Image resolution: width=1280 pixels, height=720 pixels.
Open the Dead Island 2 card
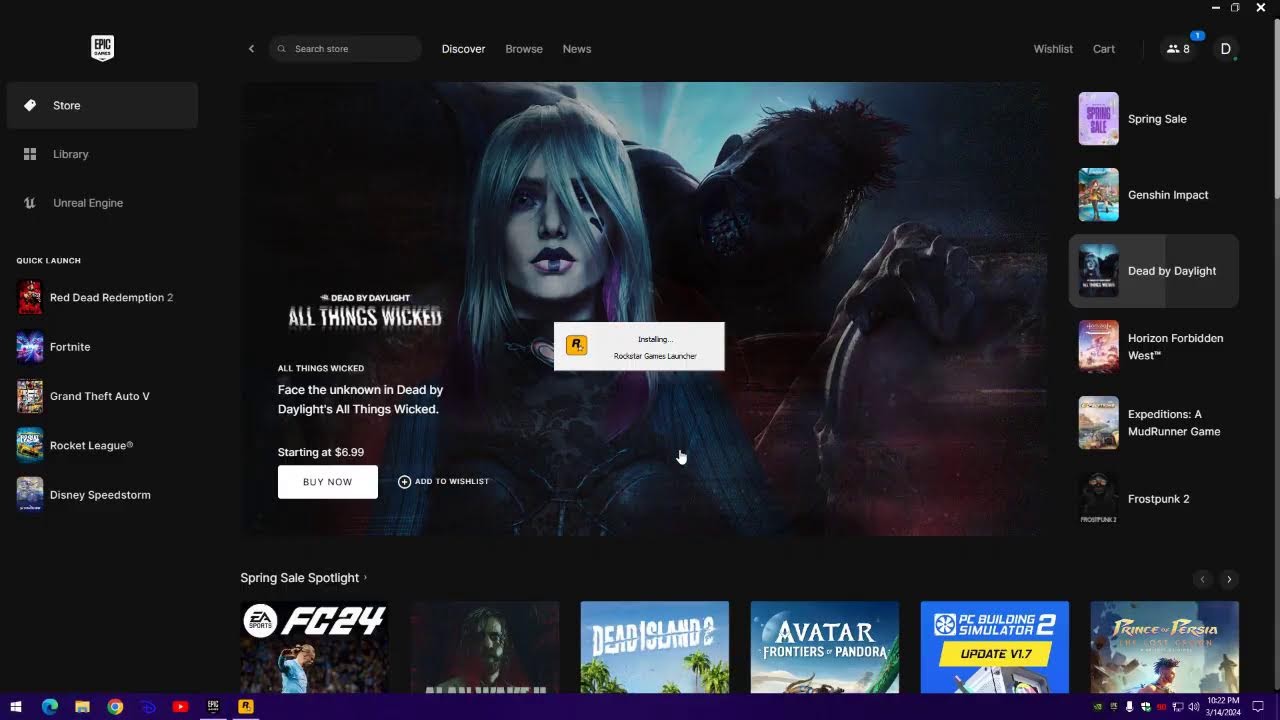655,647
